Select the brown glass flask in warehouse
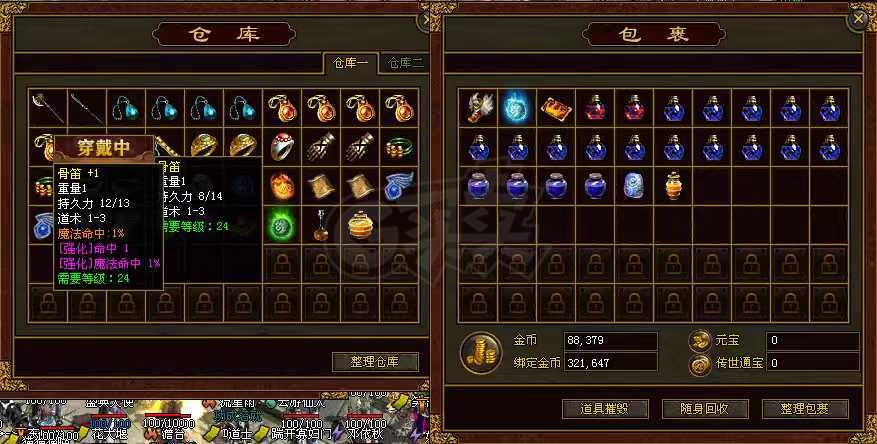Image resolution: width=877 pixels, height=444 pixels. point(321,225)
